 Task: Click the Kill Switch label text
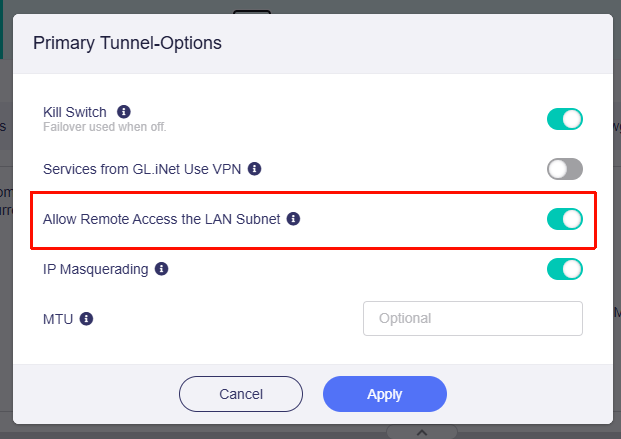click(x=75, y=112)
